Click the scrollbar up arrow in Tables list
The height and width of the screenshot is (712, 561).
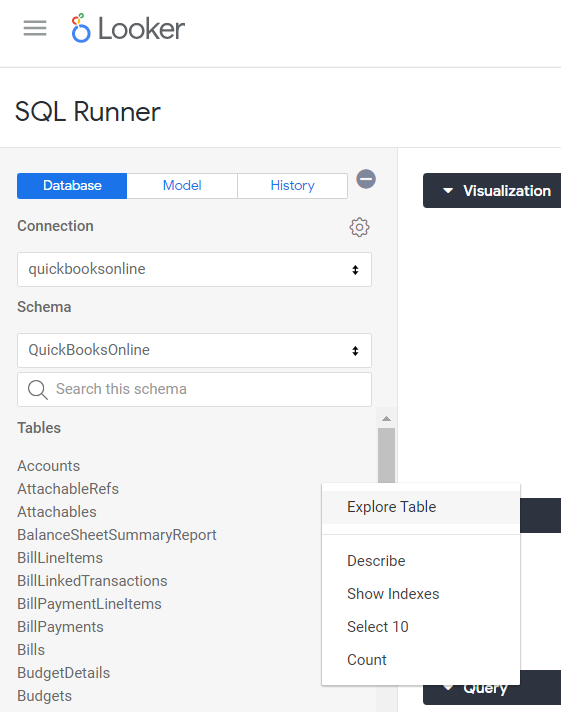click(386, 419)
